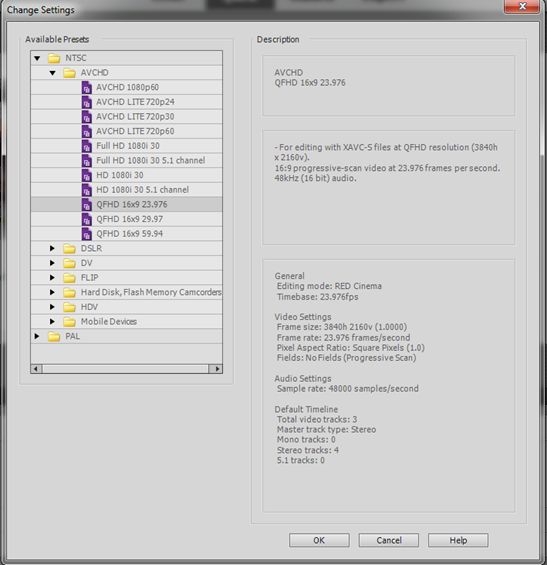Click the 'Frame size: 3840h 2160v' line
Screen dimensions: 547x565
click(x=342, y=327)
